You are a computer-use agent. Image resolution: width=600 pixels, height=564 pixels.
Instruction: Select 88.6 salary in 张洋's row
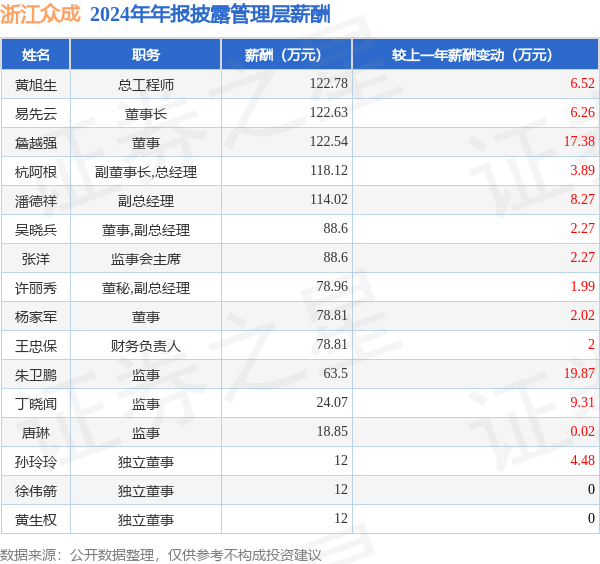tap(336, 258)
